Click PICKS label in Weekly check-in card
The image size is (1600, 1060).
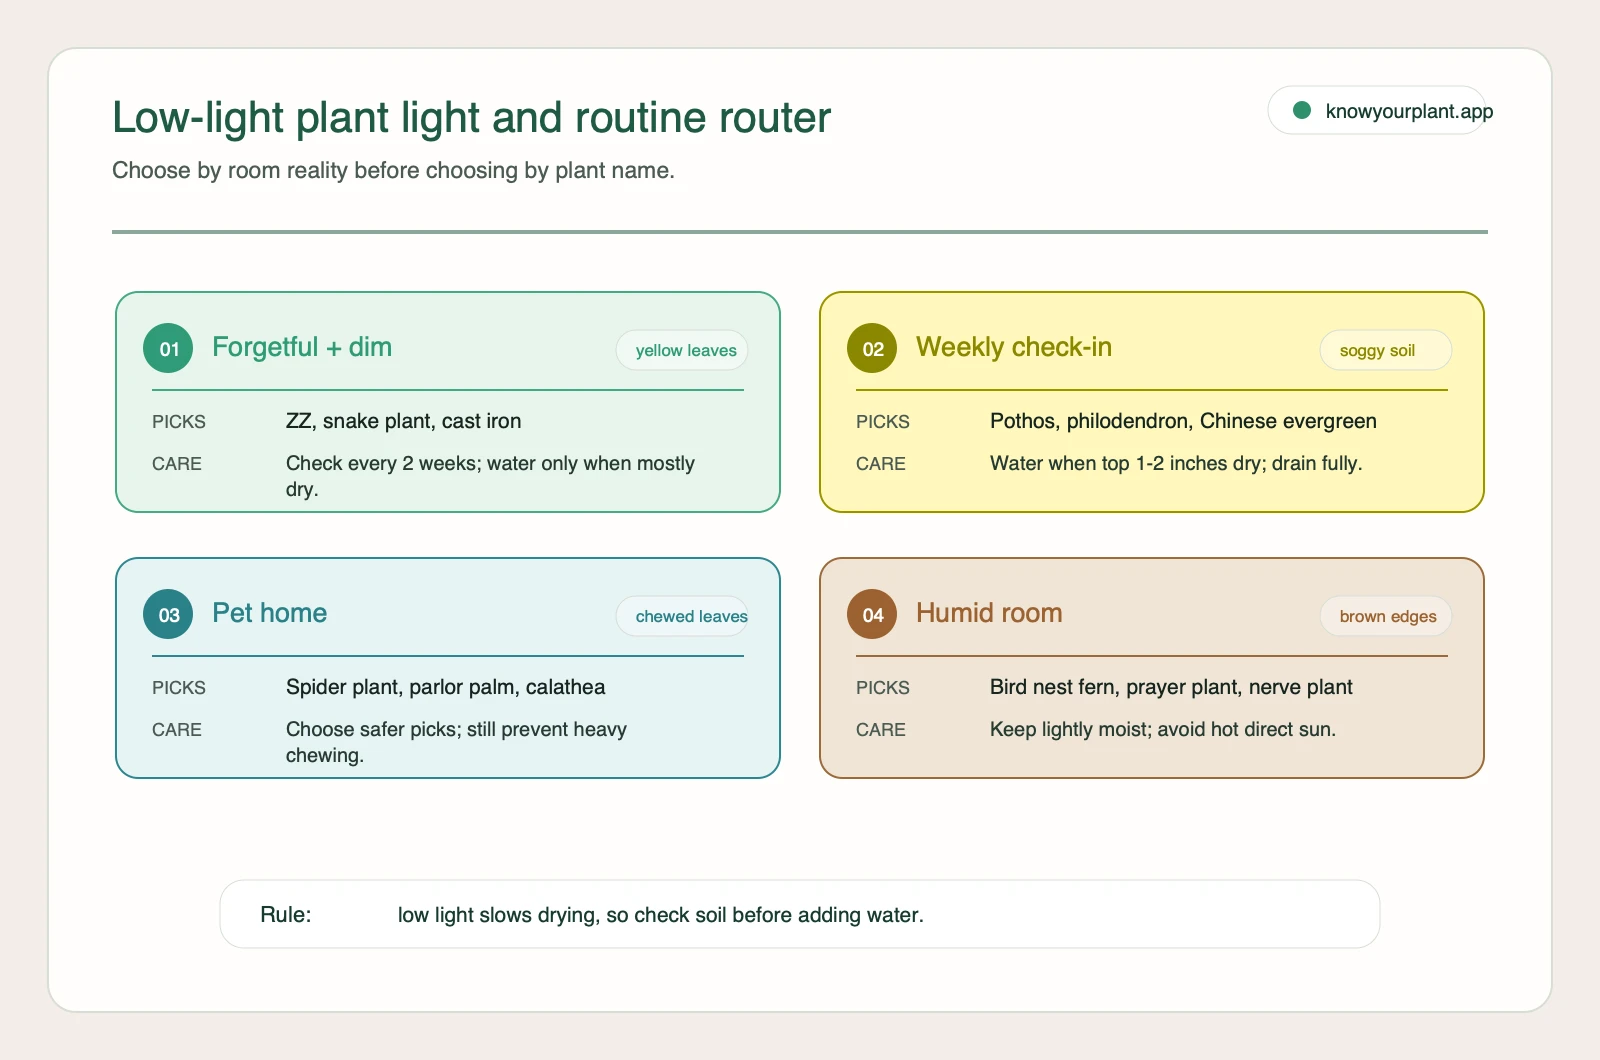coord(883,422)
